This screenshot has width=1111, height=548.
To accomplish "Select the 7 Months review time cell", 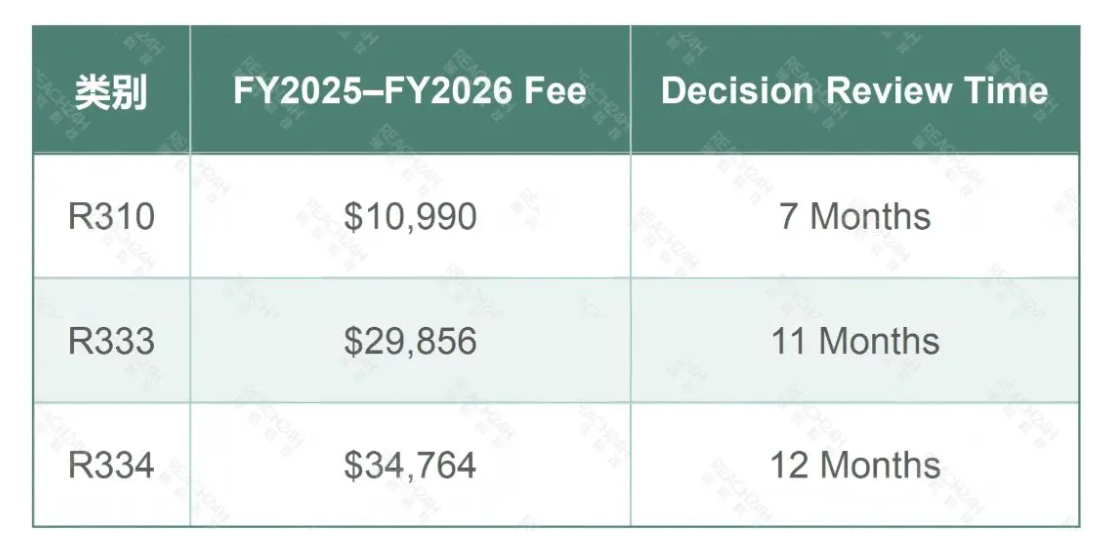I will coord(855,216).
